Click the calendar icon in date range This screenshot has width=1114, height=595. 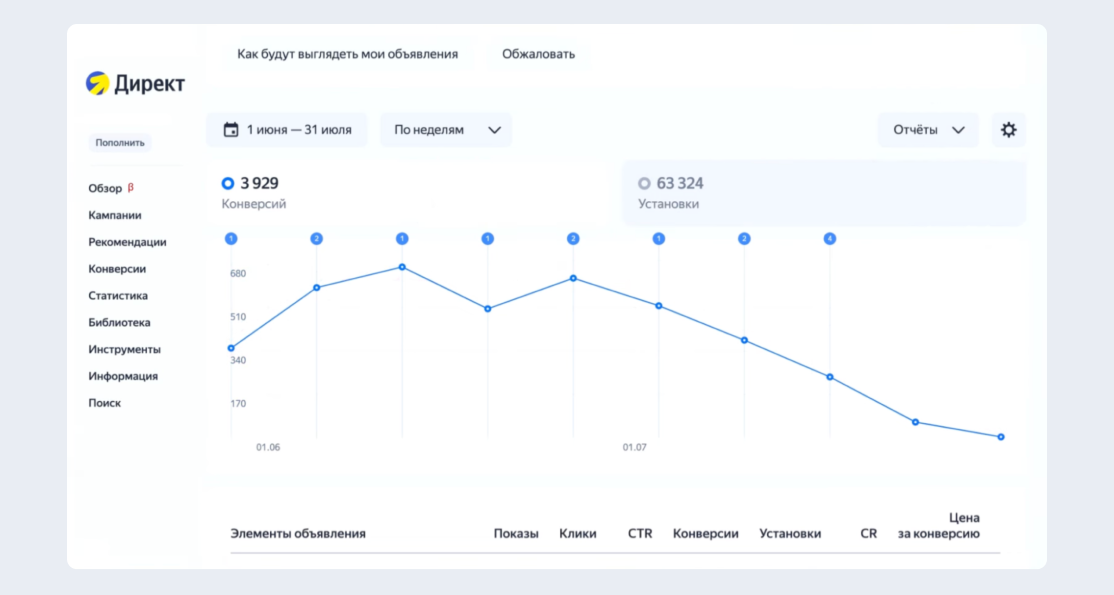tap(231, 130)
